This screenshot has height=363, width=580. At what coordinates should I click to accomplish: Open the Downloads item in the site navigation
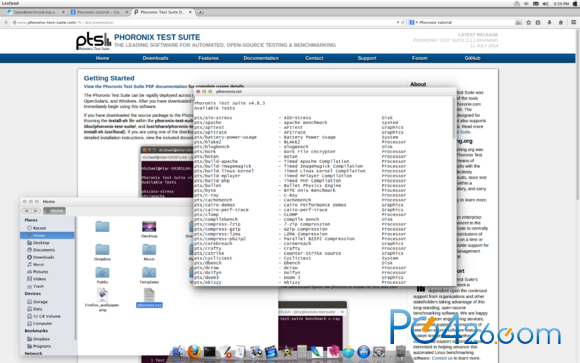[155, 58]
